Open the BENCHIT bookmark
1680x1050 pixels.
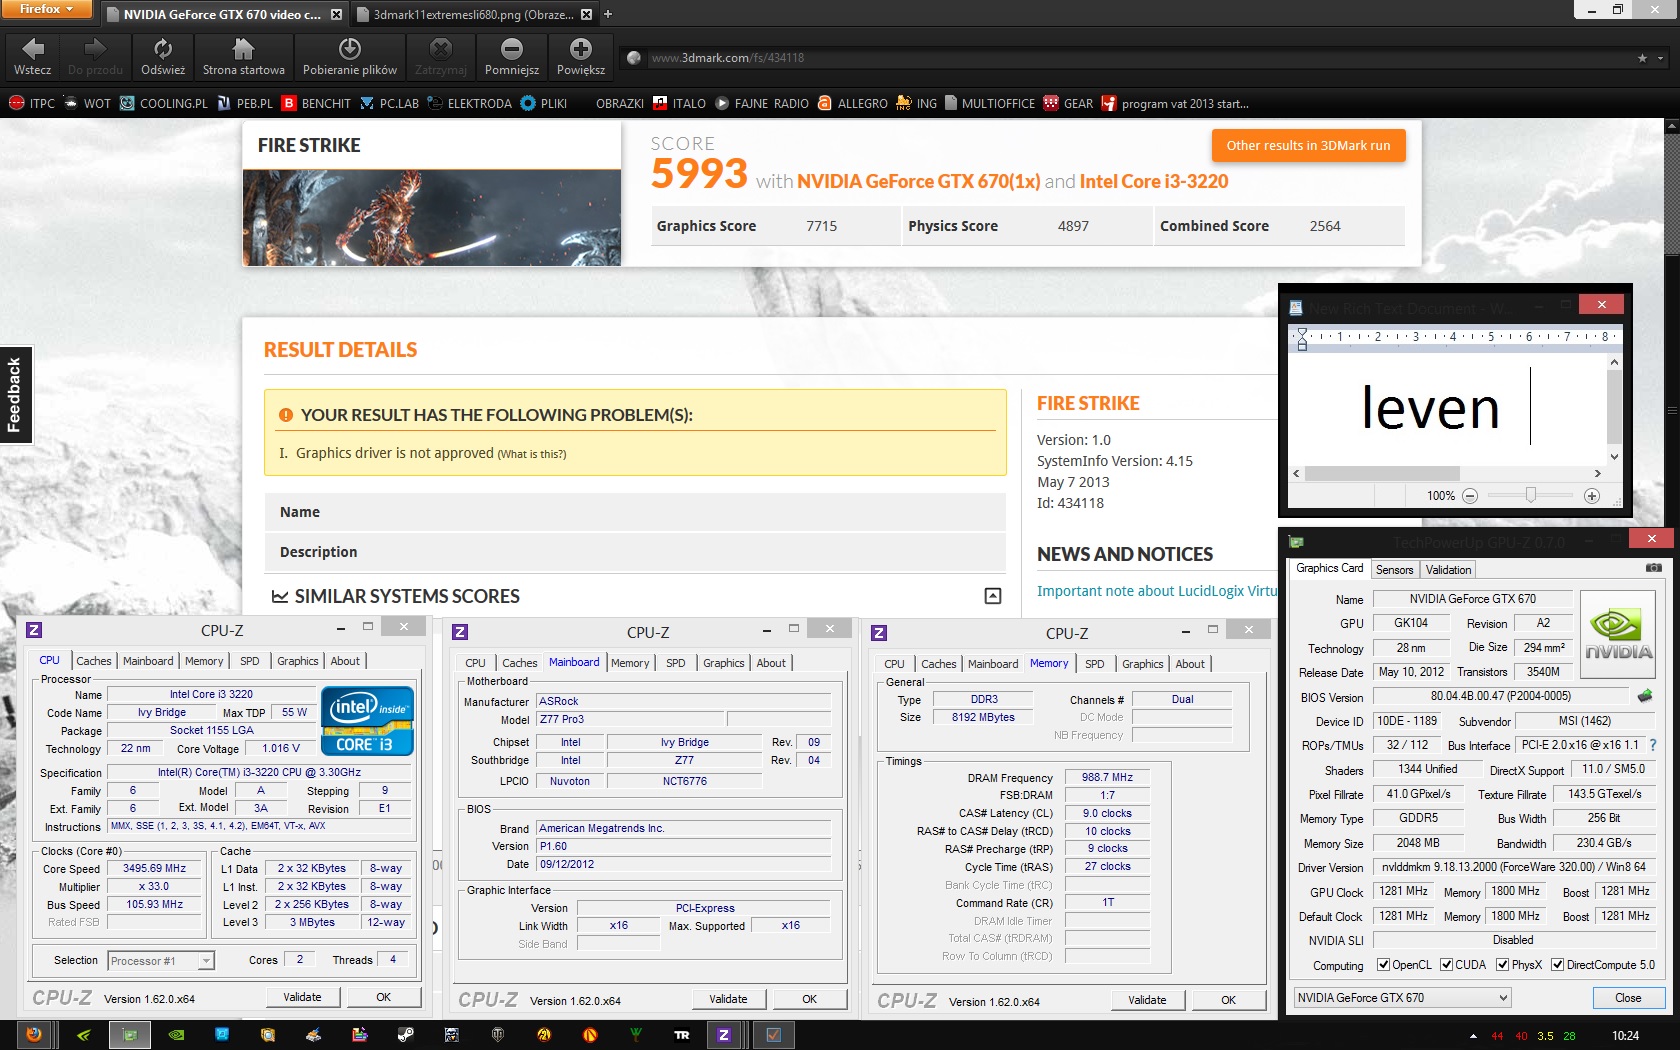point(317,103)
